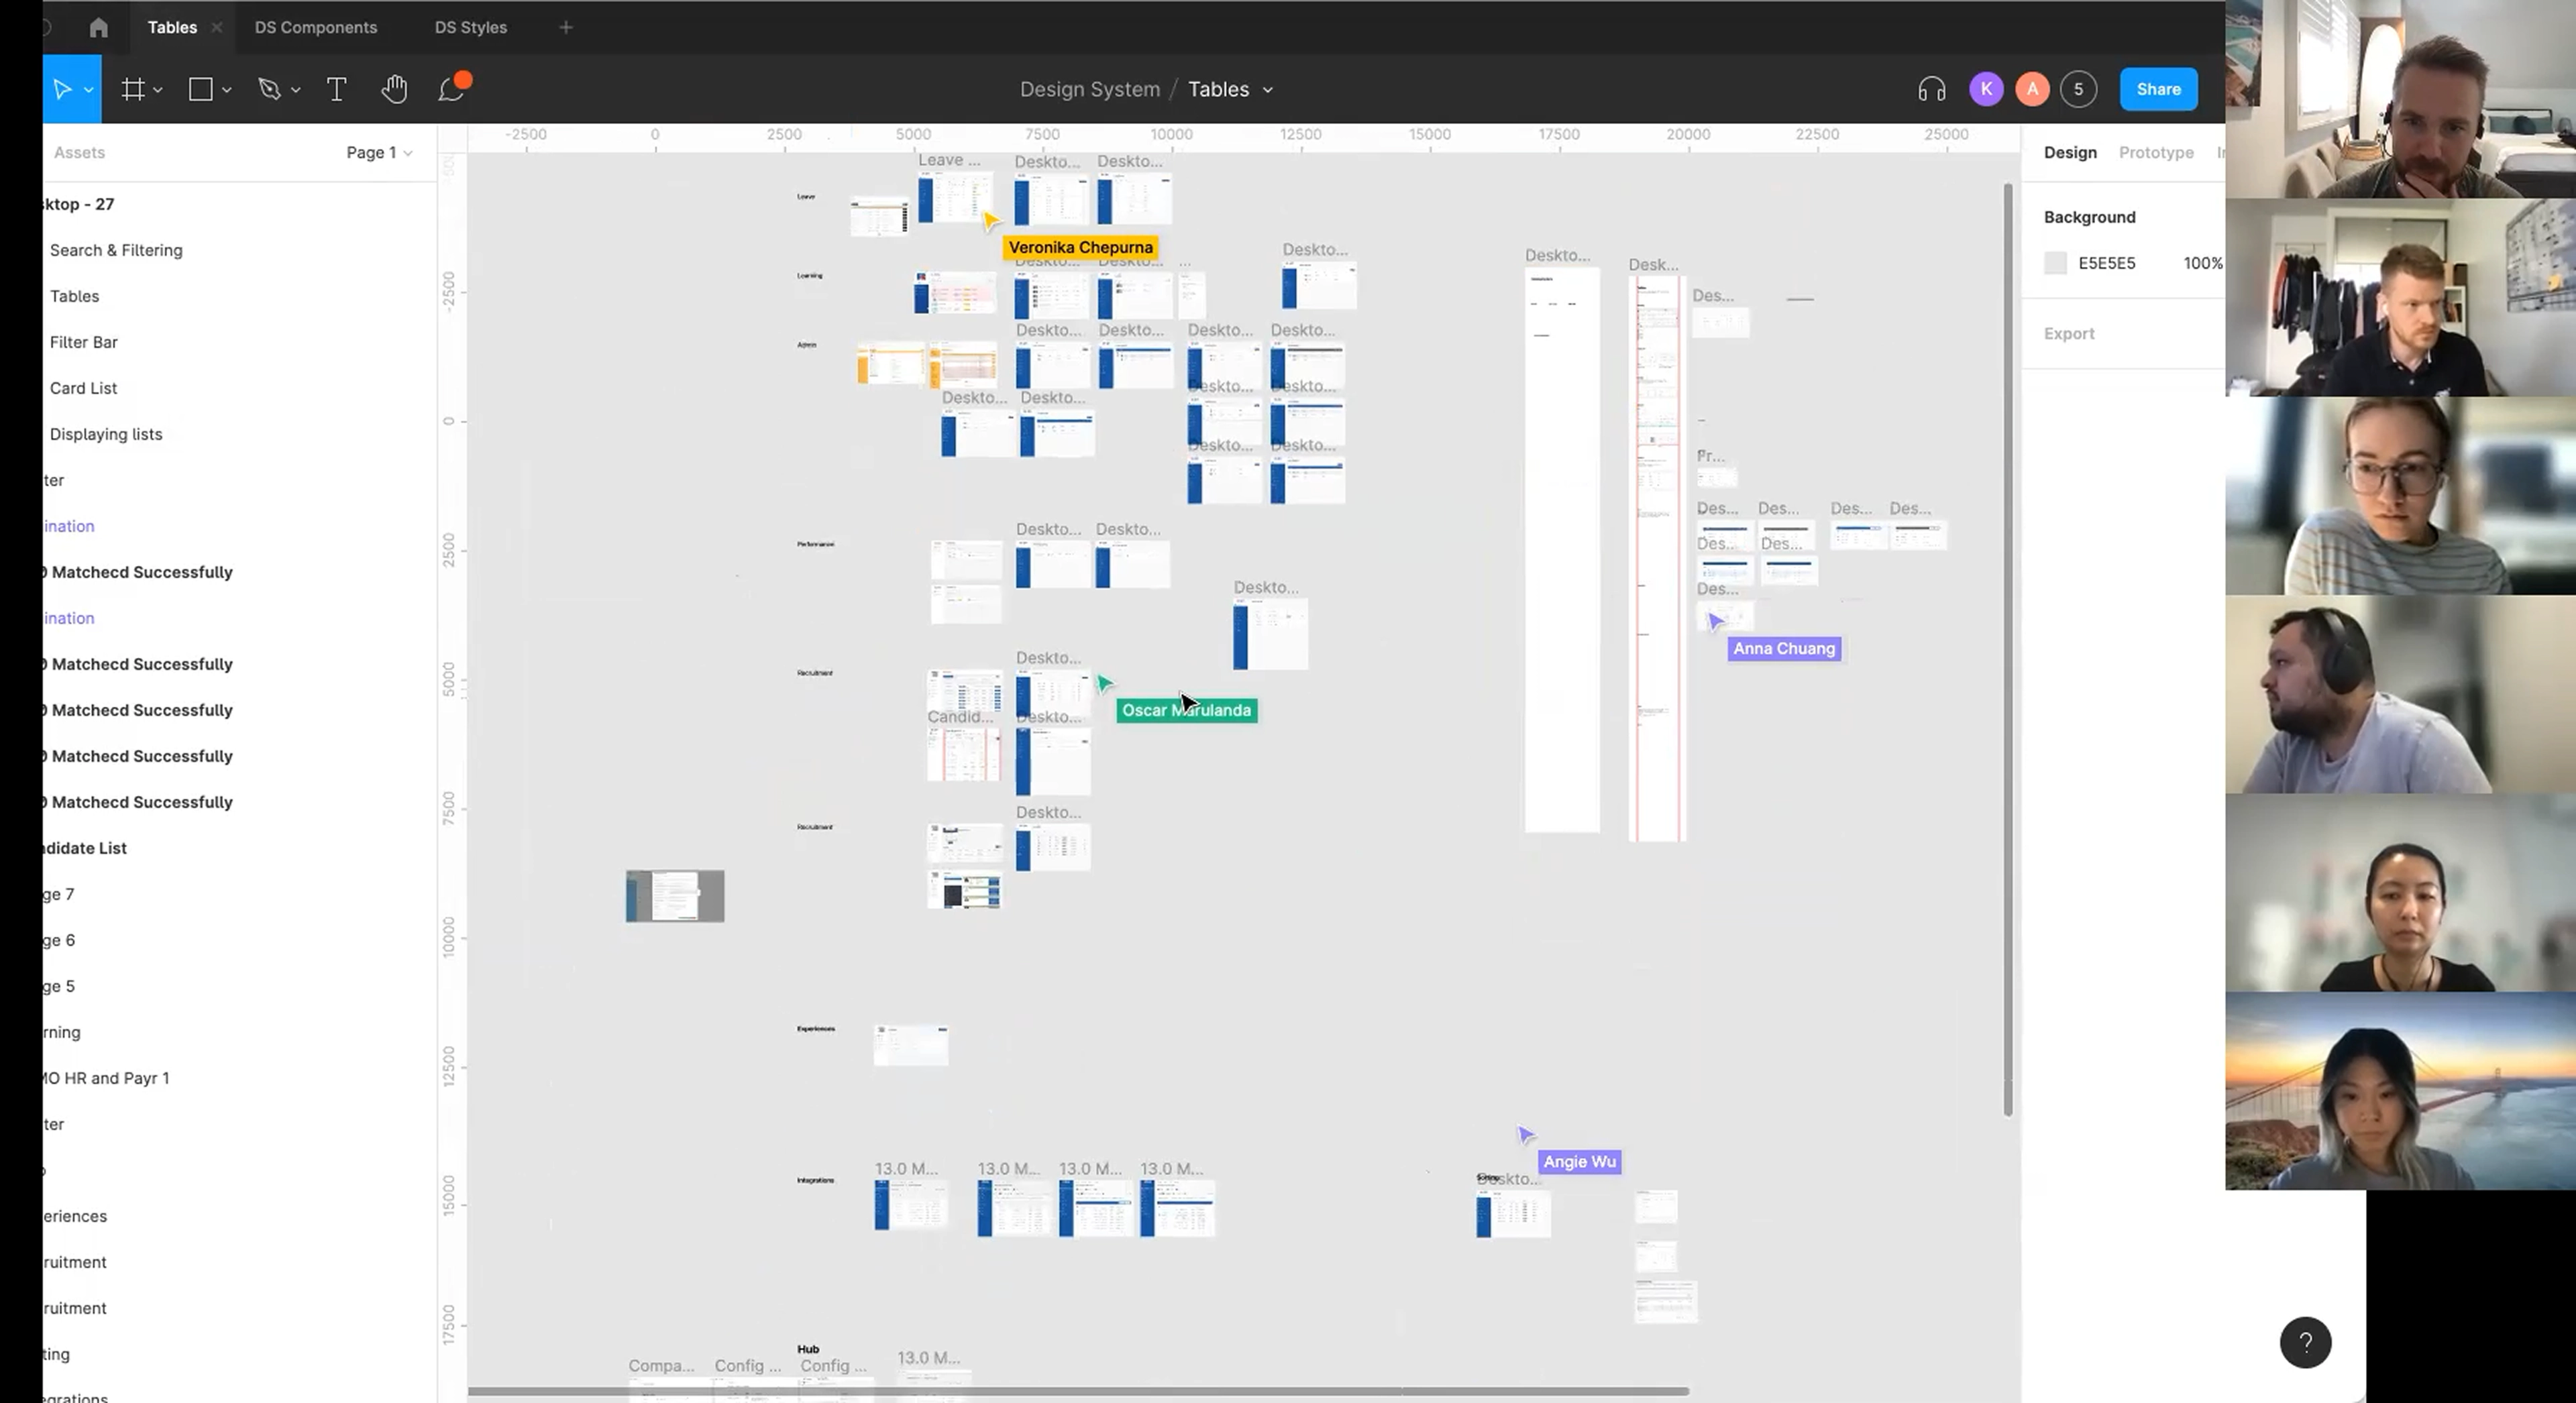Viewport: 2576px width, 1403px height.
Task: Select the Pen tool icon
Action: 269,90
